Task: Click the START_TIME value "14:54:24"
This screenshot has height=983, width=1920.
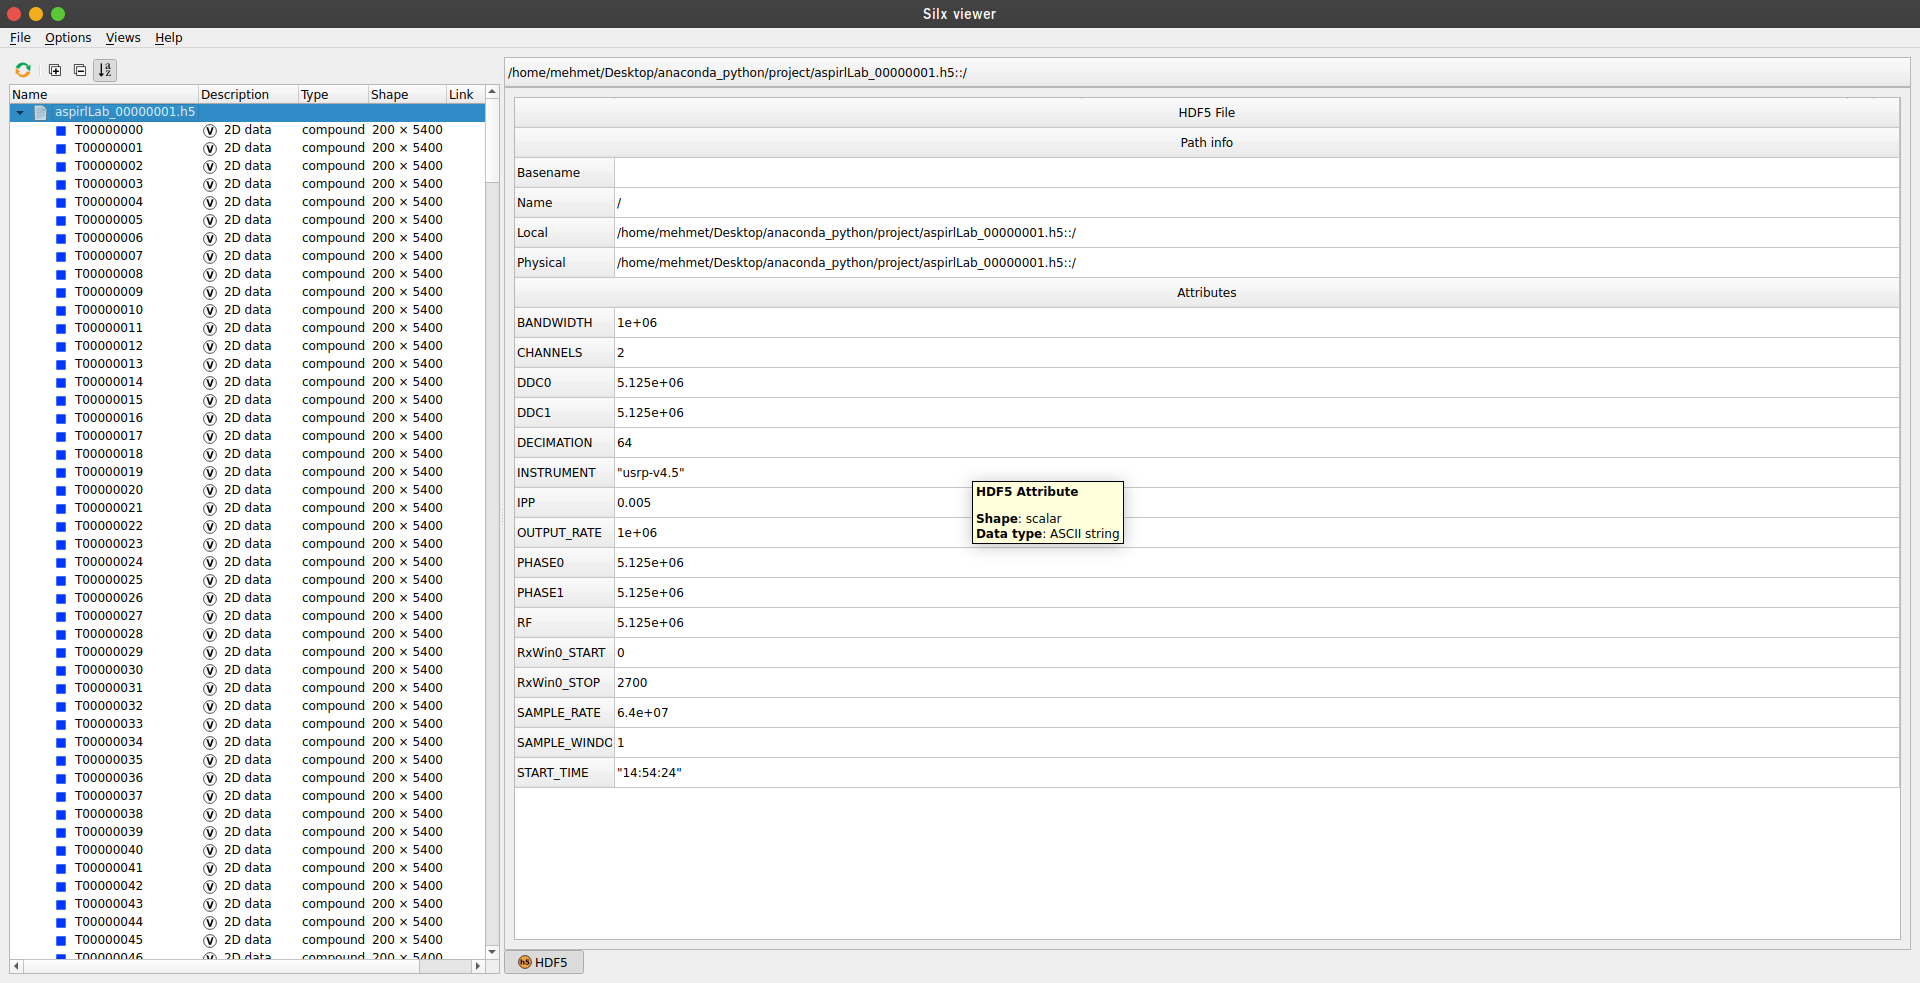Action: pos(649,773)
